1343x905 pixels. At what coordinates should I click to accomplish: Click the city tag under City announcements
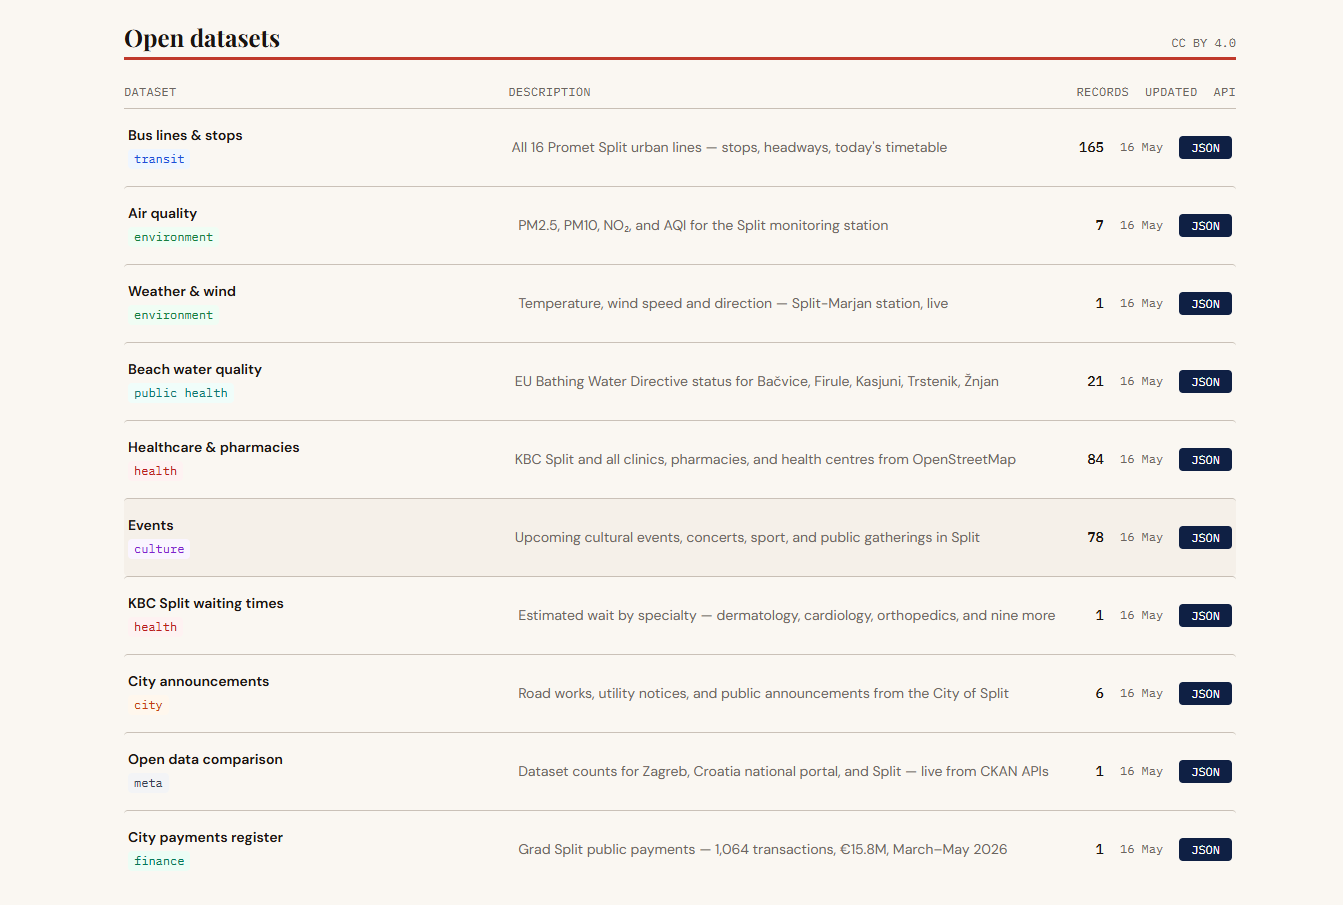[x=148, y=705]
